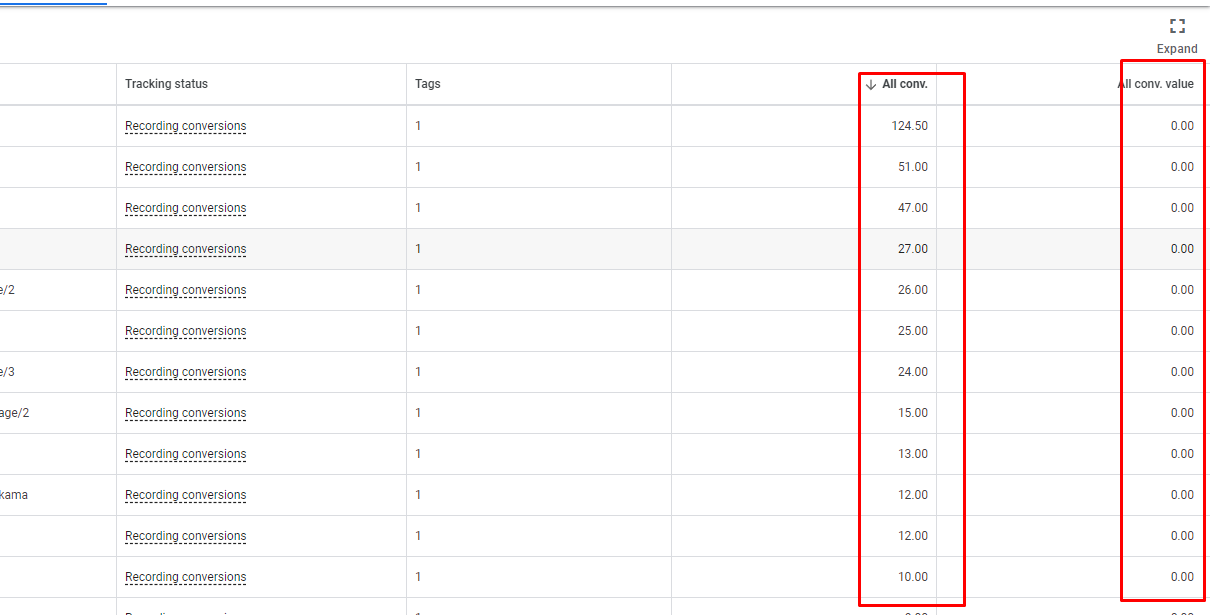The image size is (1210, 615).
Task: Select the Tags value 1 in the first row
Action: (x=417, y=126)
